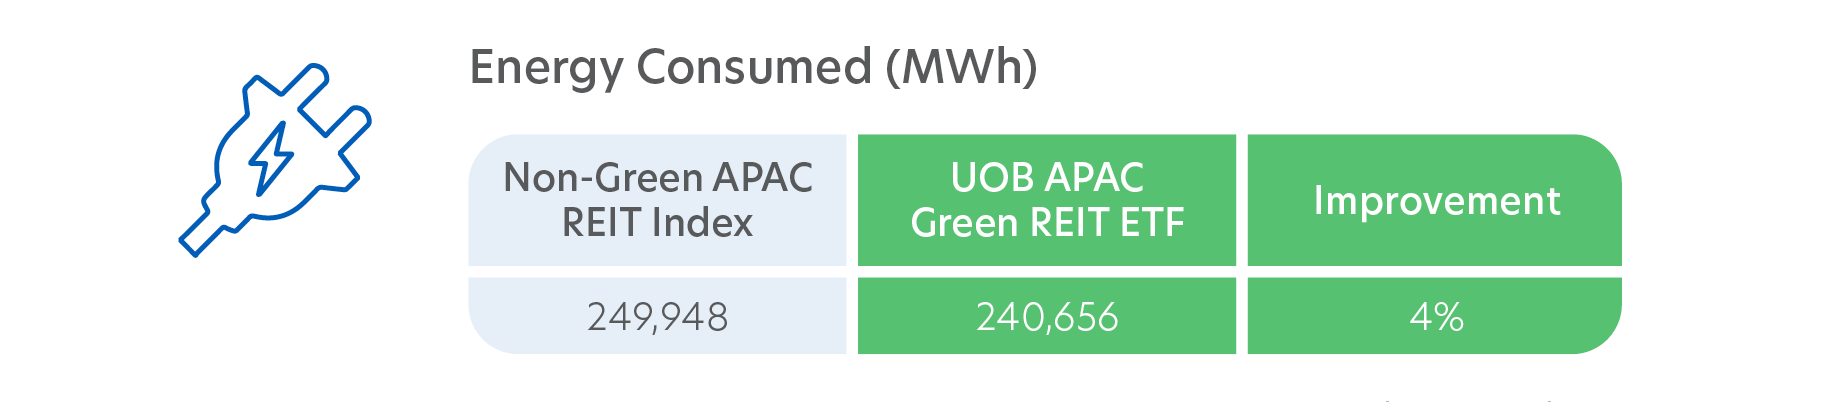Click the (MWh) unit in the title
The height and width of the screenshot is (402, 1823).
click(962, 68)
